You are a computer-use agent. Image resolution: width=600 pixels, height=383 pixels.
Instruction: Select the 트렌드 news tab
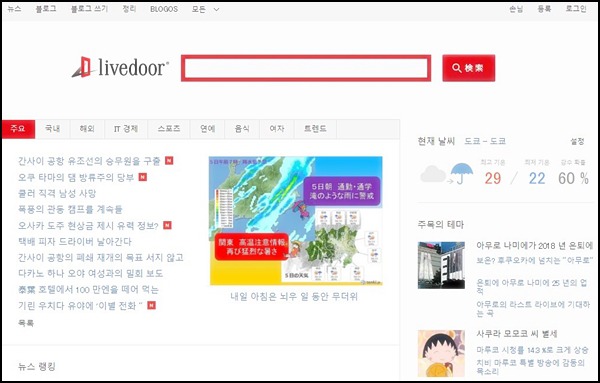point(315,129)
